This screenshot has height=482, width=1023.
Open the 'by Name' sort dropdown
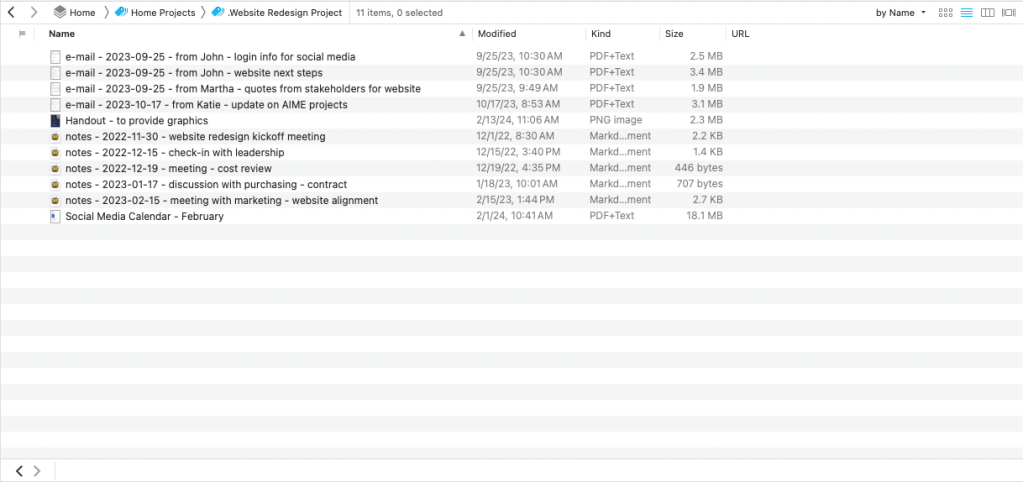click(x=900, y=13)
